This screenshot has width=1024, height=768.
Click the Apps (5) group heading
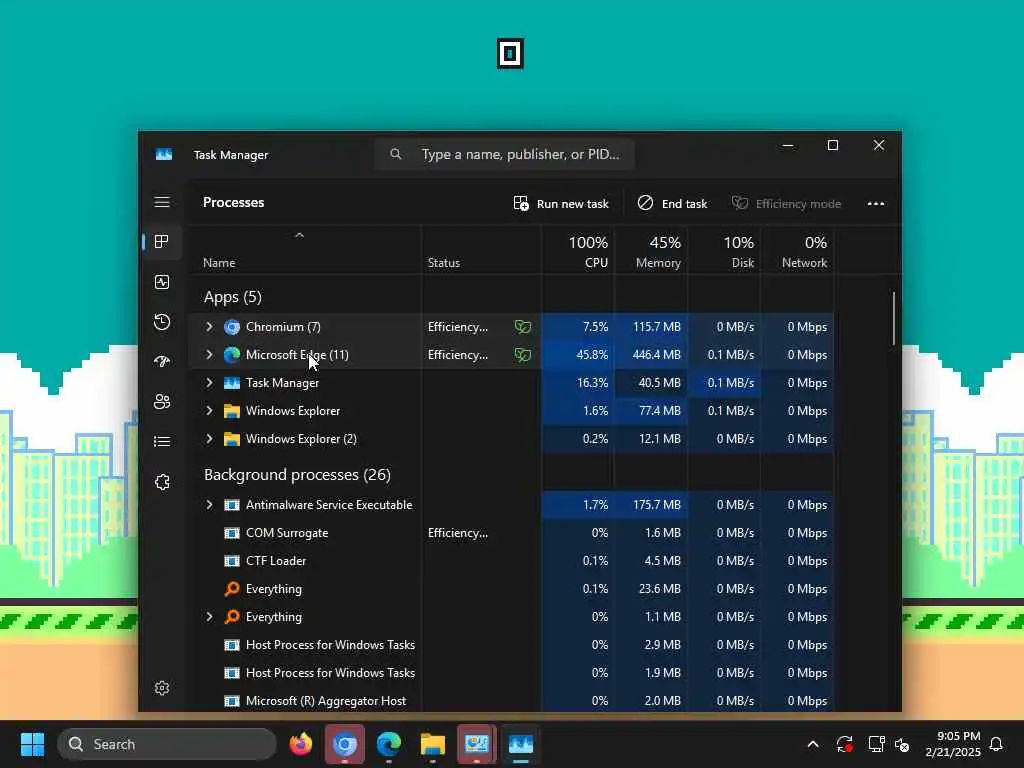pos(232,297)
